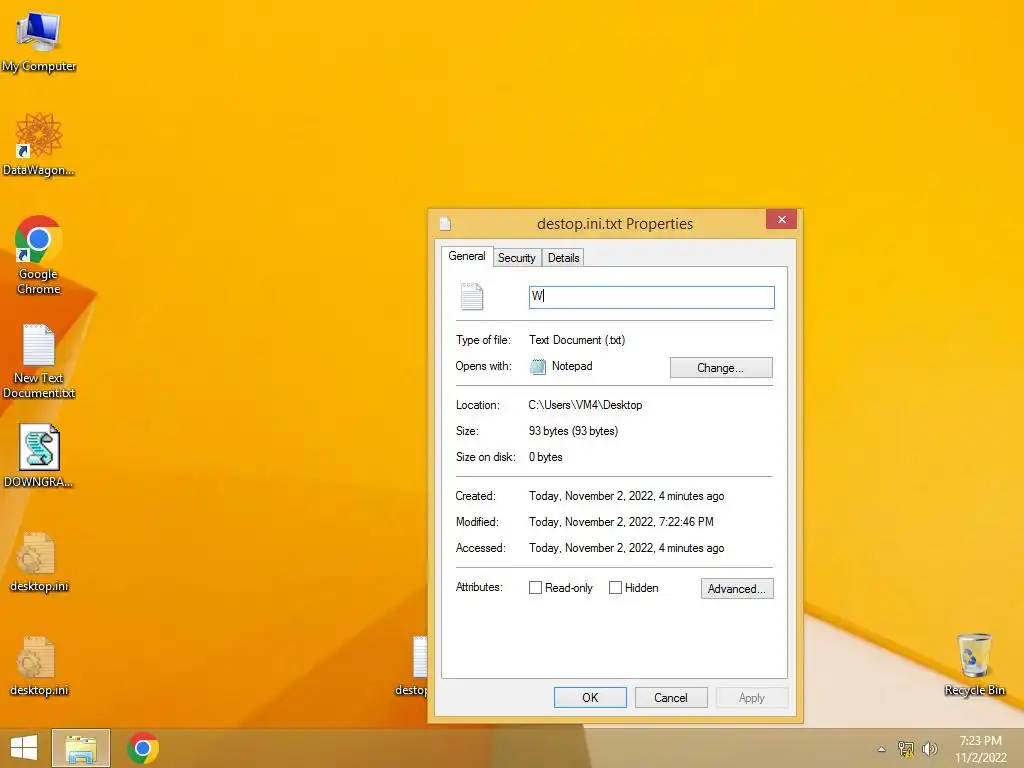Click the Change... button
This screenshot has height=768, width=1024.
pyautogui.click(x=721, y=368)
